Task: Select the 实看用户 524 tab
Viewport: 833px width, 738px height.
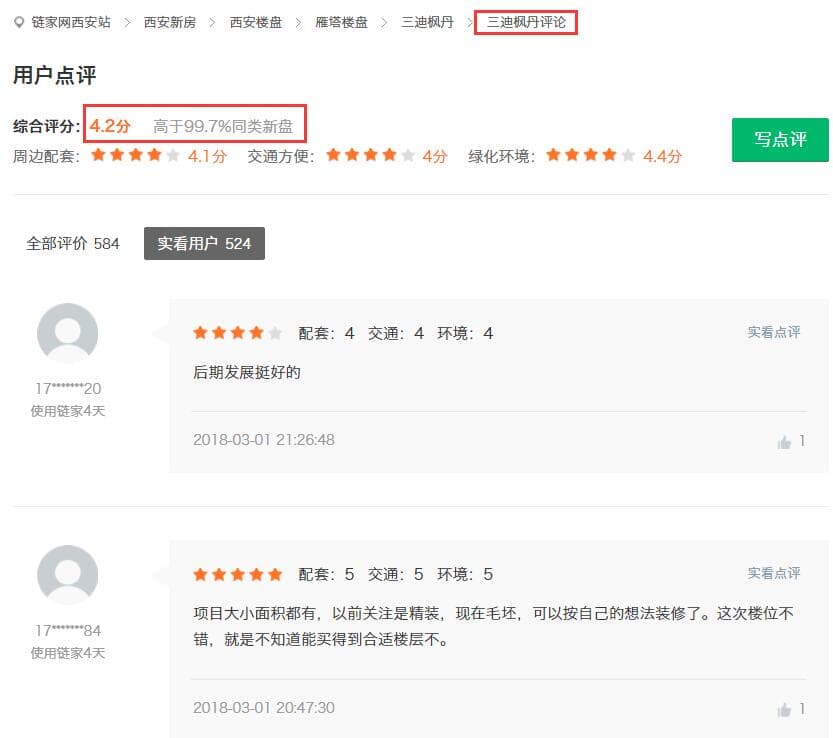Action: (x=204, y=243)
